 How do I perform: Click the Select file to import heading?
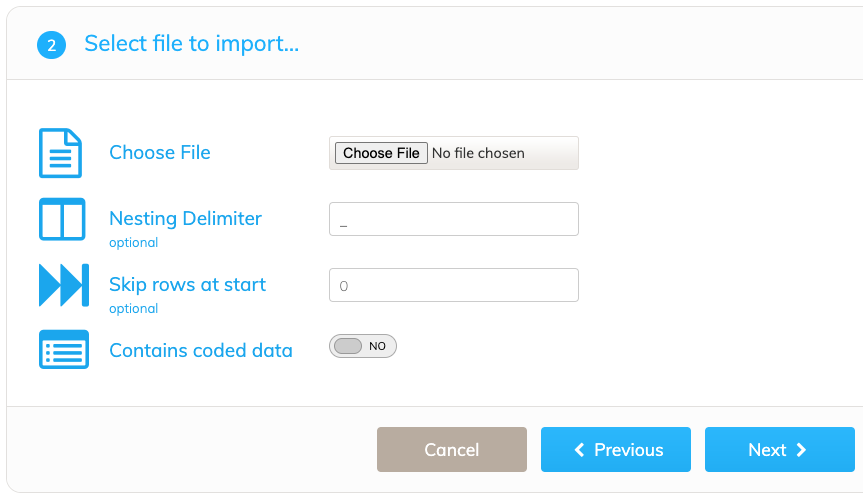192,43
